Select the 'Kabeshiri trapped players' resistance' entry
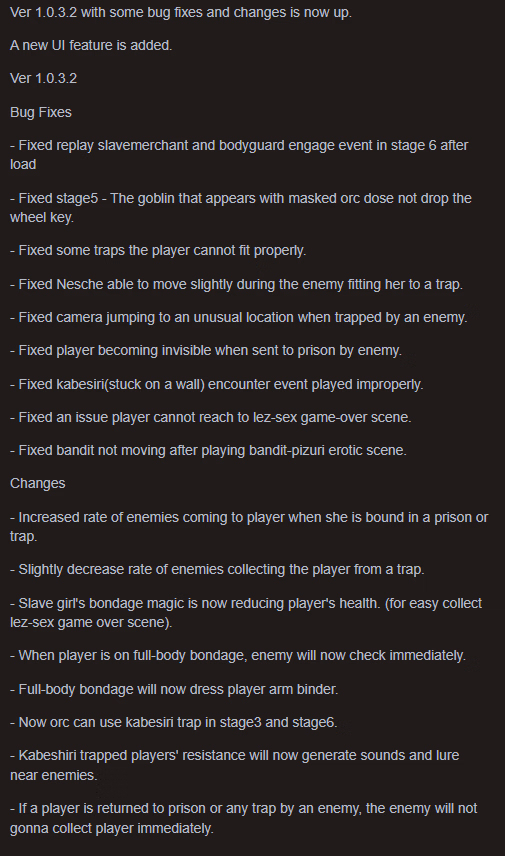 (235, 765)
